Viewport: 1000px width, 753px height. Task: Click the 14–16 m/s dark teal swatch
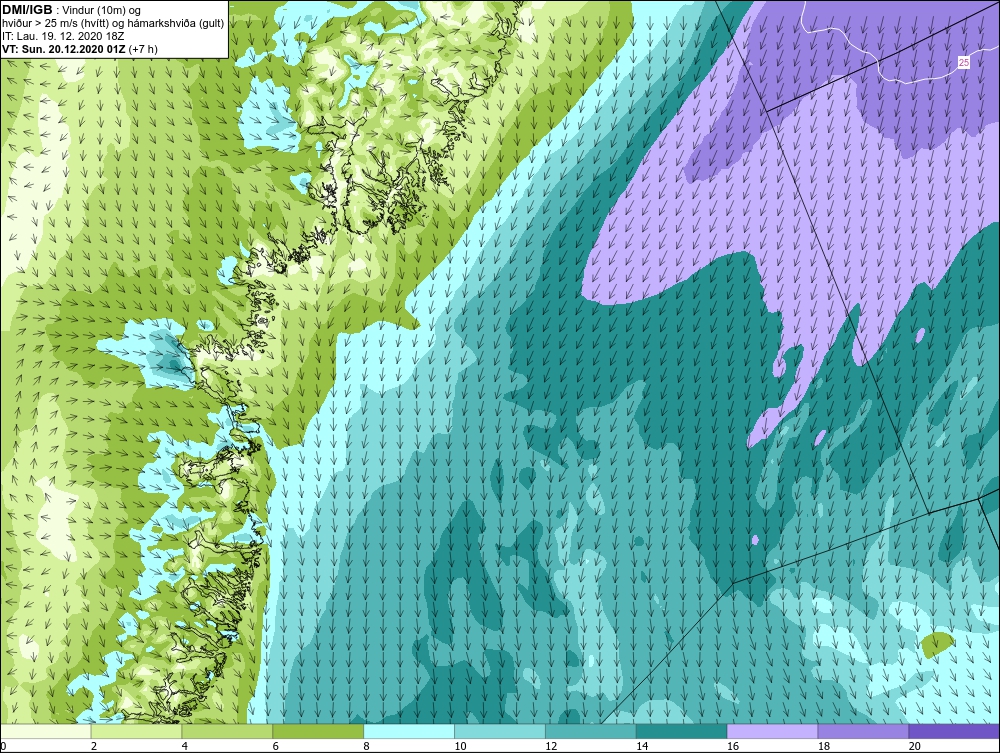tap(681, 731)
